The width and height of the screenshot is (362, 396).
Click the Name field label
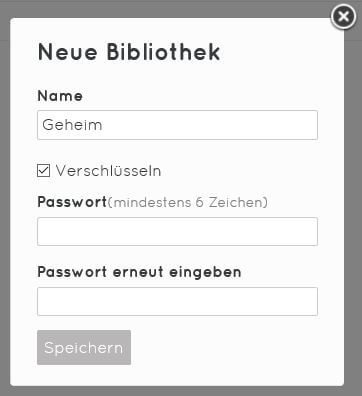[60, 96]
